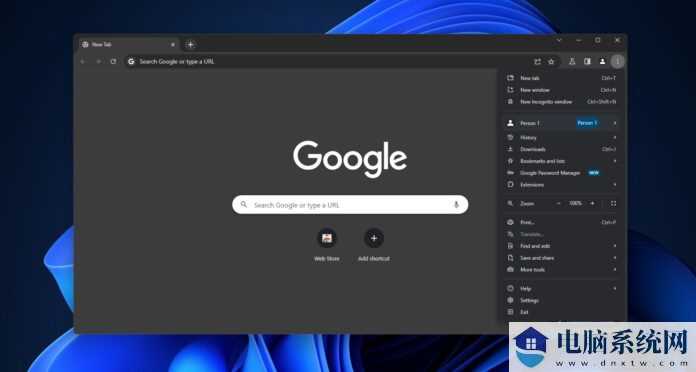
Task: Click the fullscreen icon in Zoom row
Action: tap(613, 203)
